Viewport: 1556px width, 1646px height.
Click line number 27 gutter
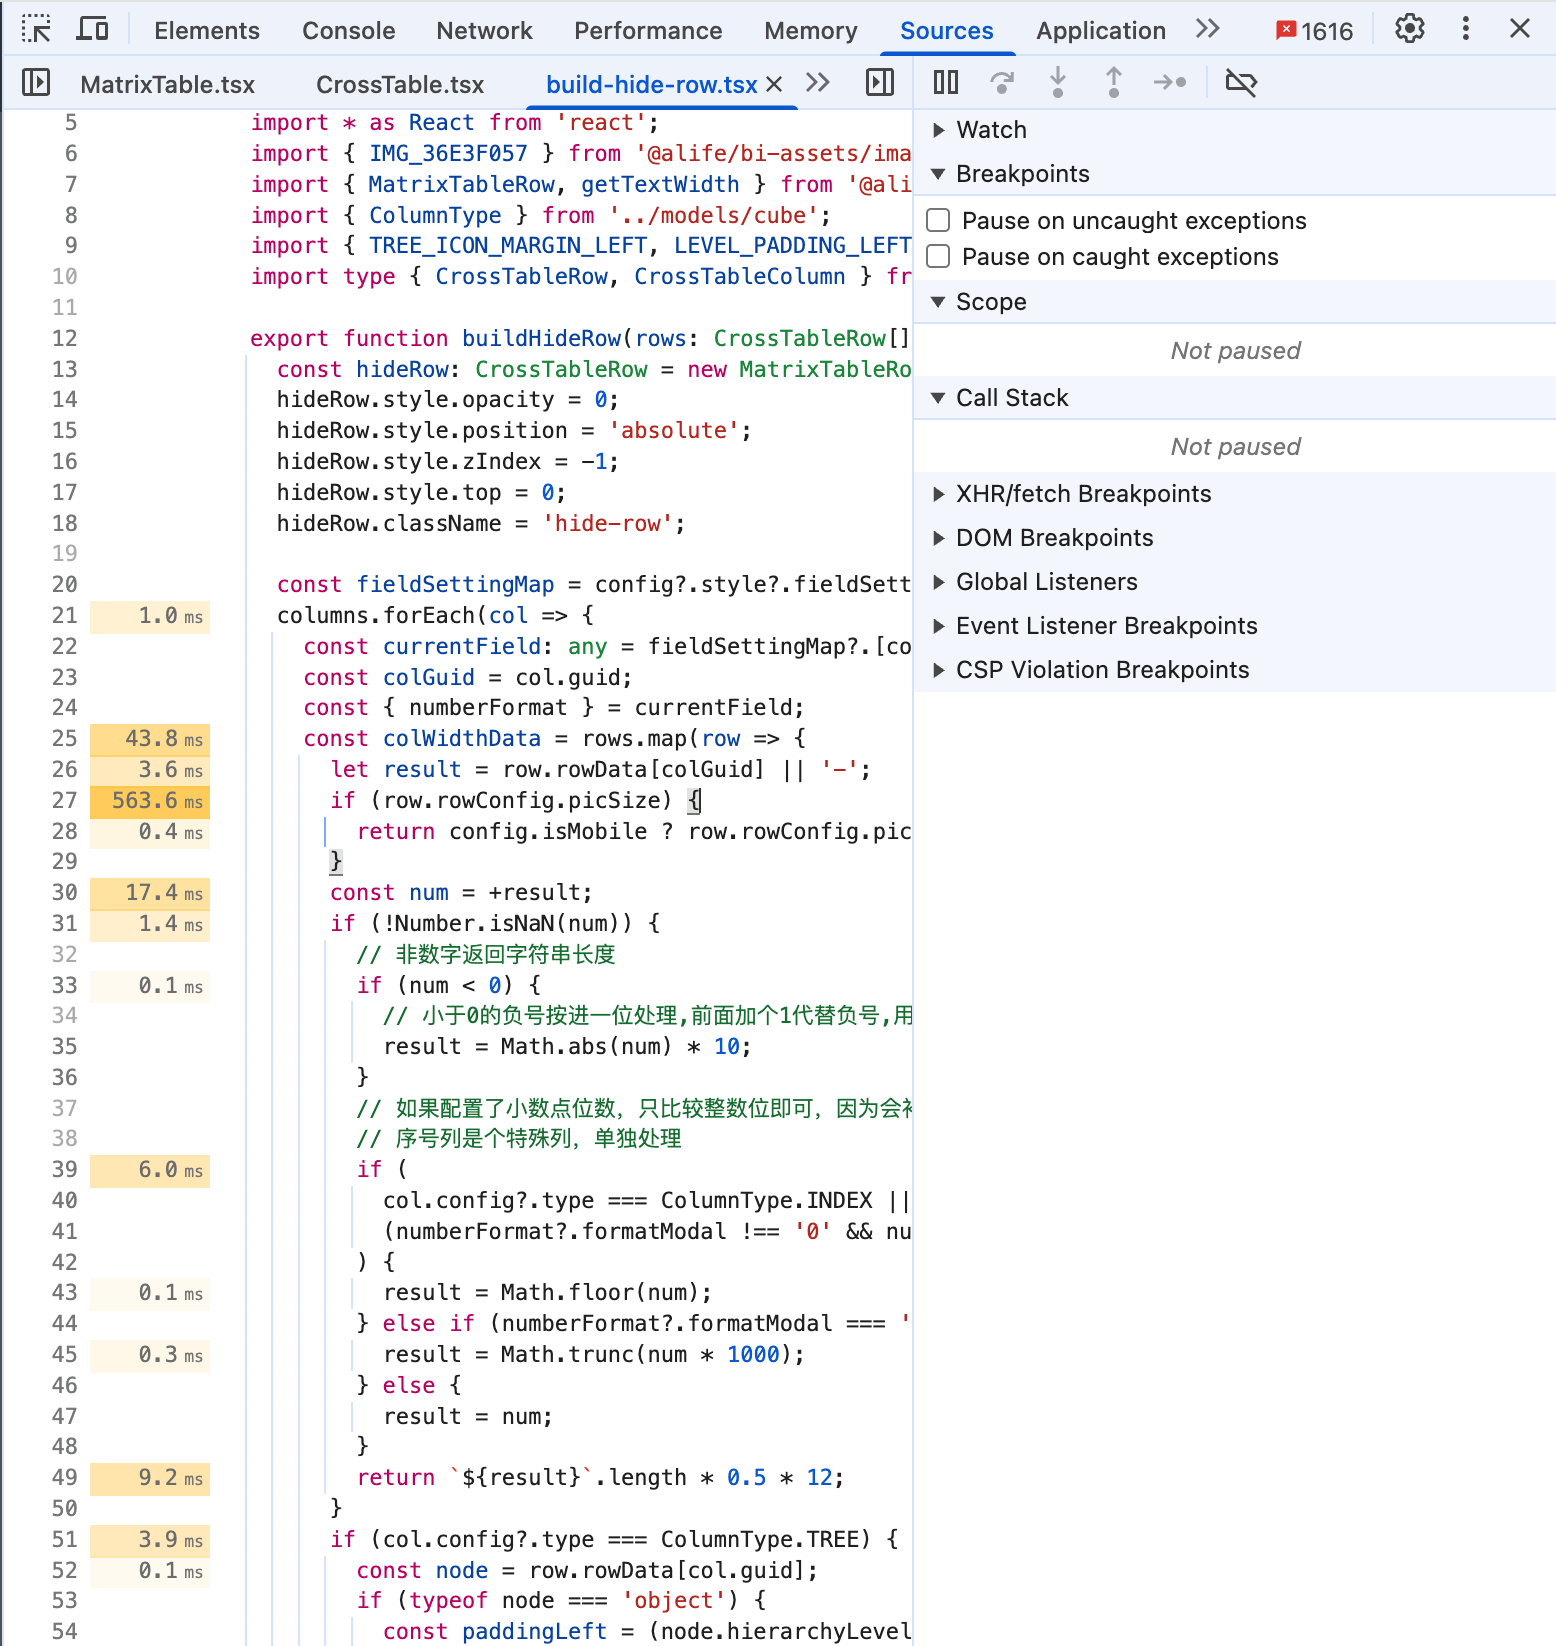[64, 800]
